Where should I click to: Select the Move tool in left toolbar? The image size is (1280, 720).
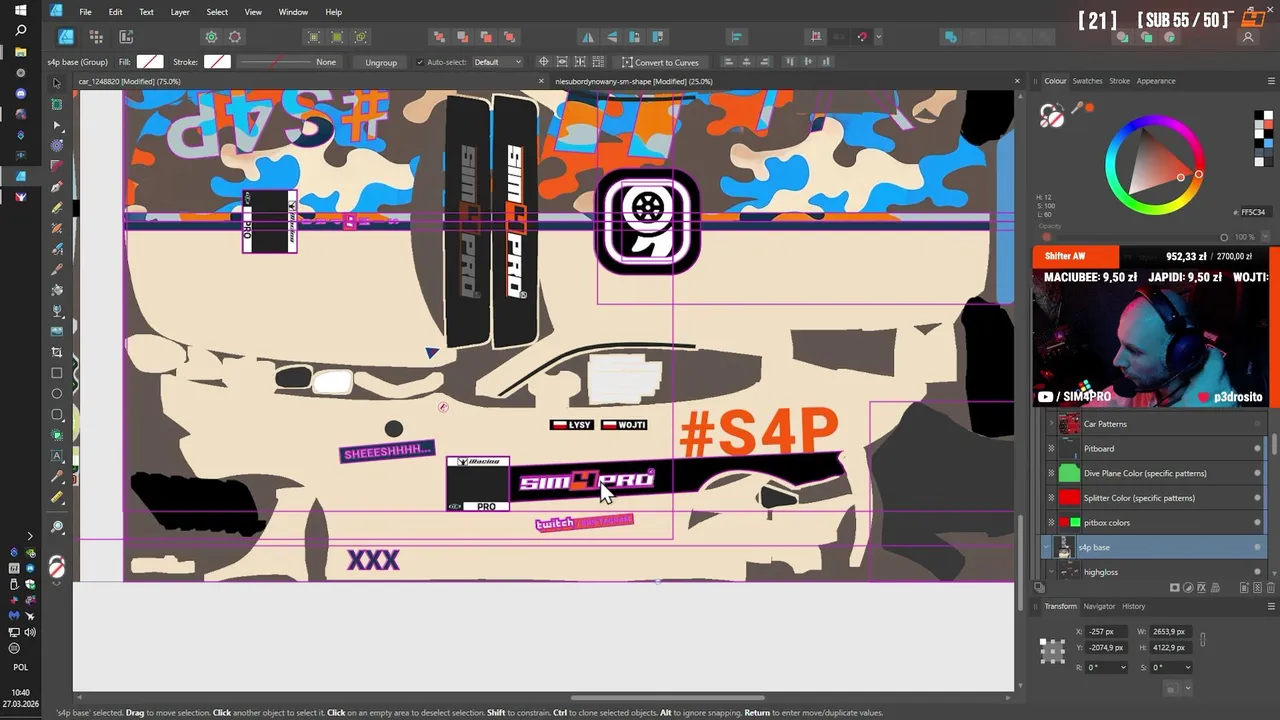57,83
